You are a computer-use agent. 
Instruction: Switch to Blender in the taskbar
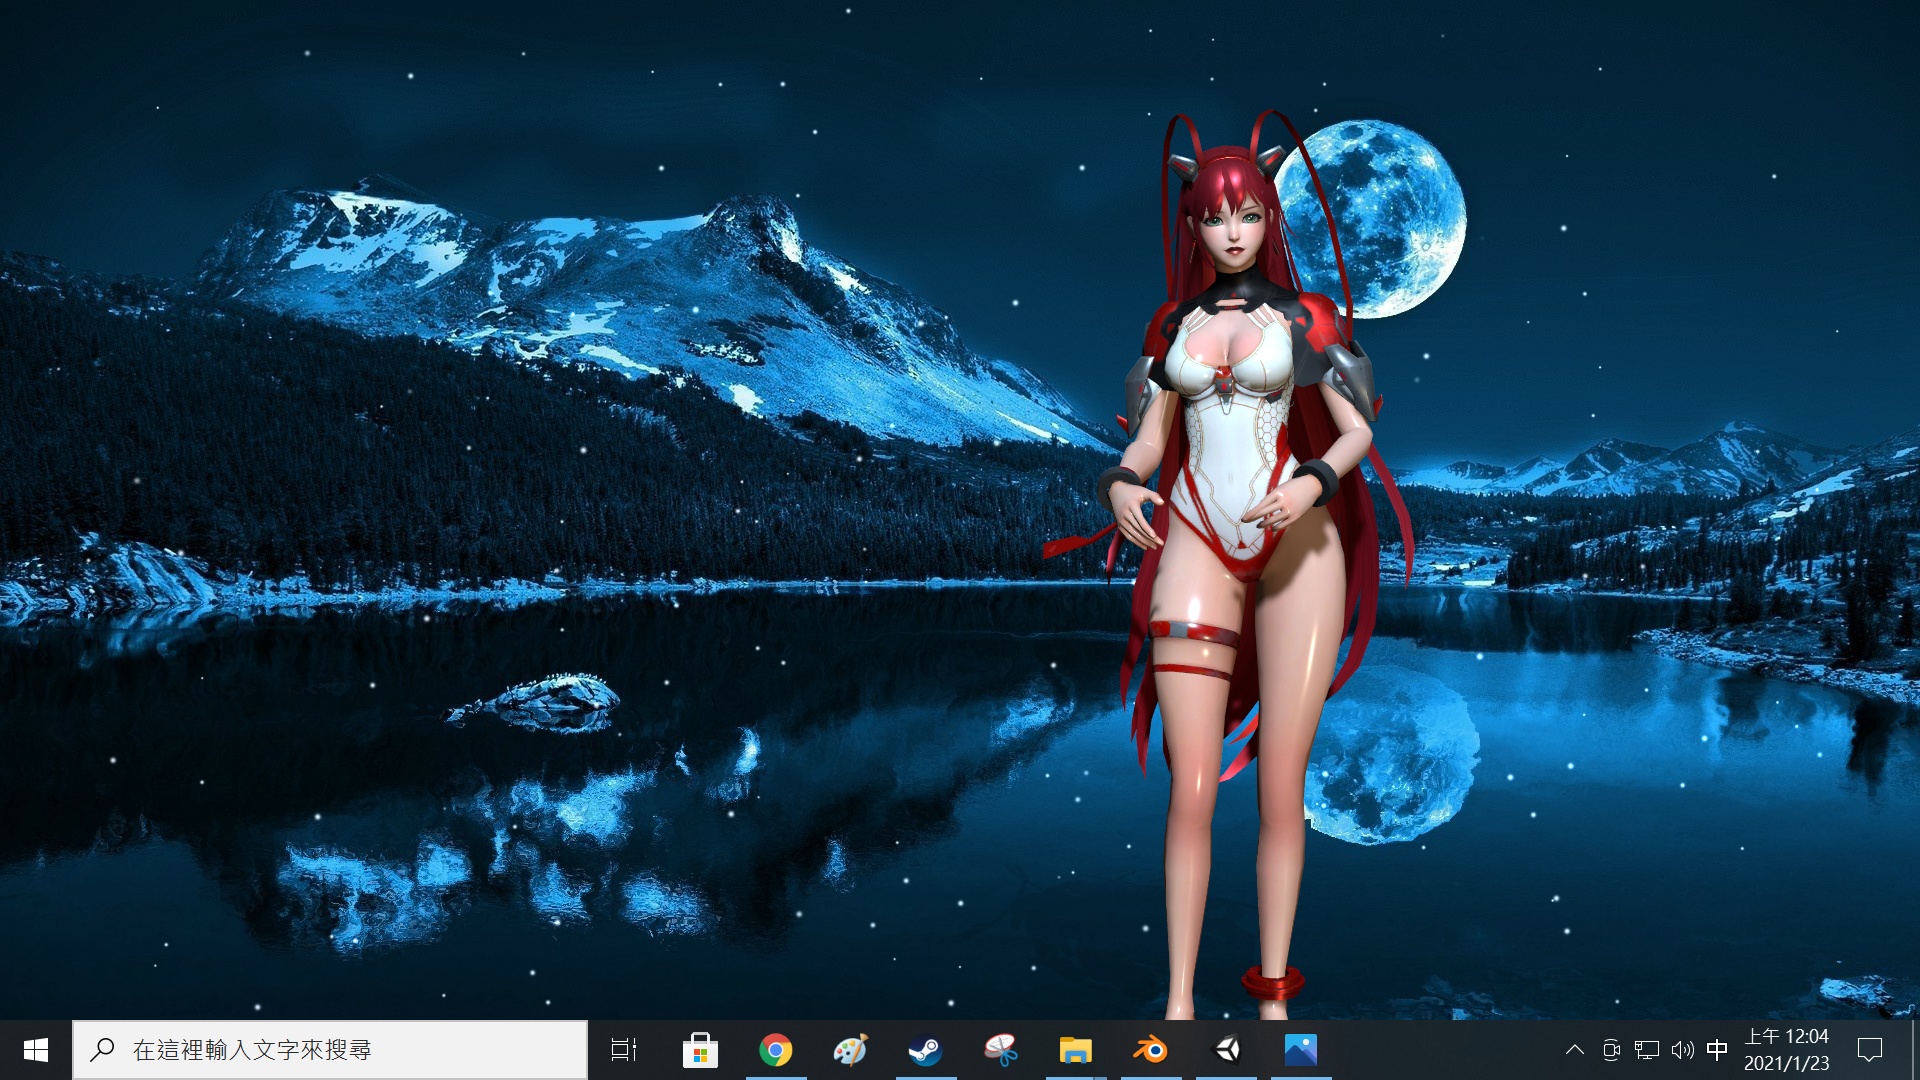click(1150, 1050)
